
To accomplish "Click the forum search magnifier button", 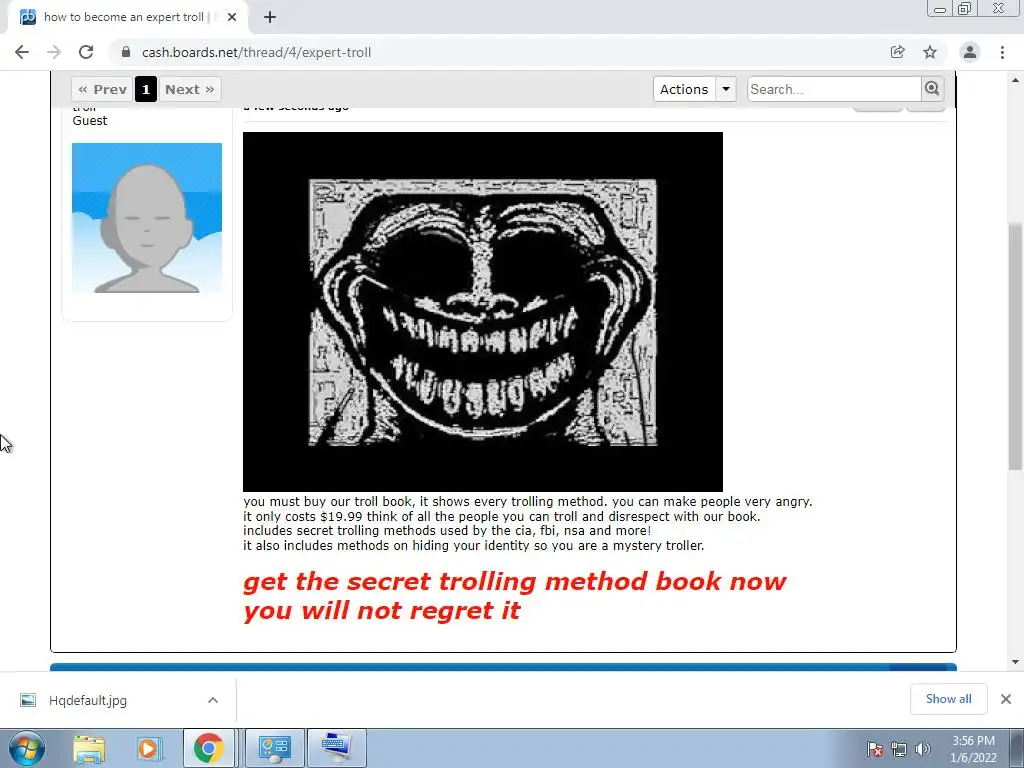I will [932, 89].
